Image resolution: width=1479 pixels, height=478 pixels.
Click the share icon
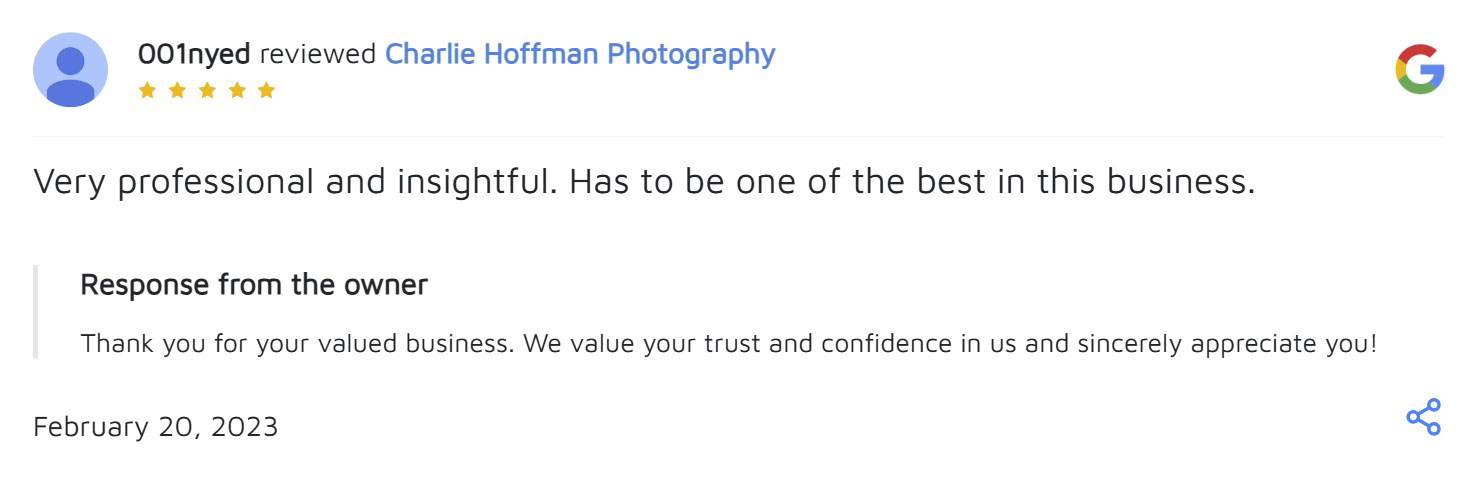[x=1423, y=417]
